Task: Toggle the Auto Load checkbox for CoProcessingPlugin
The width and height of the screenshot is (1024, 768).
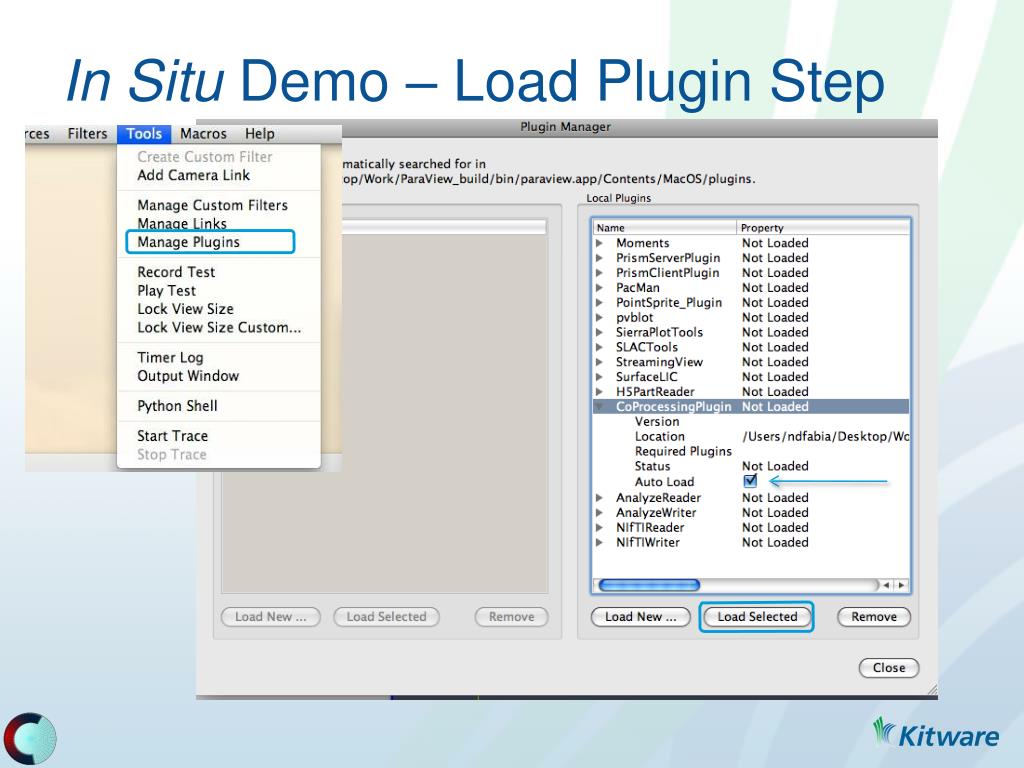Action: pos(750,481)
